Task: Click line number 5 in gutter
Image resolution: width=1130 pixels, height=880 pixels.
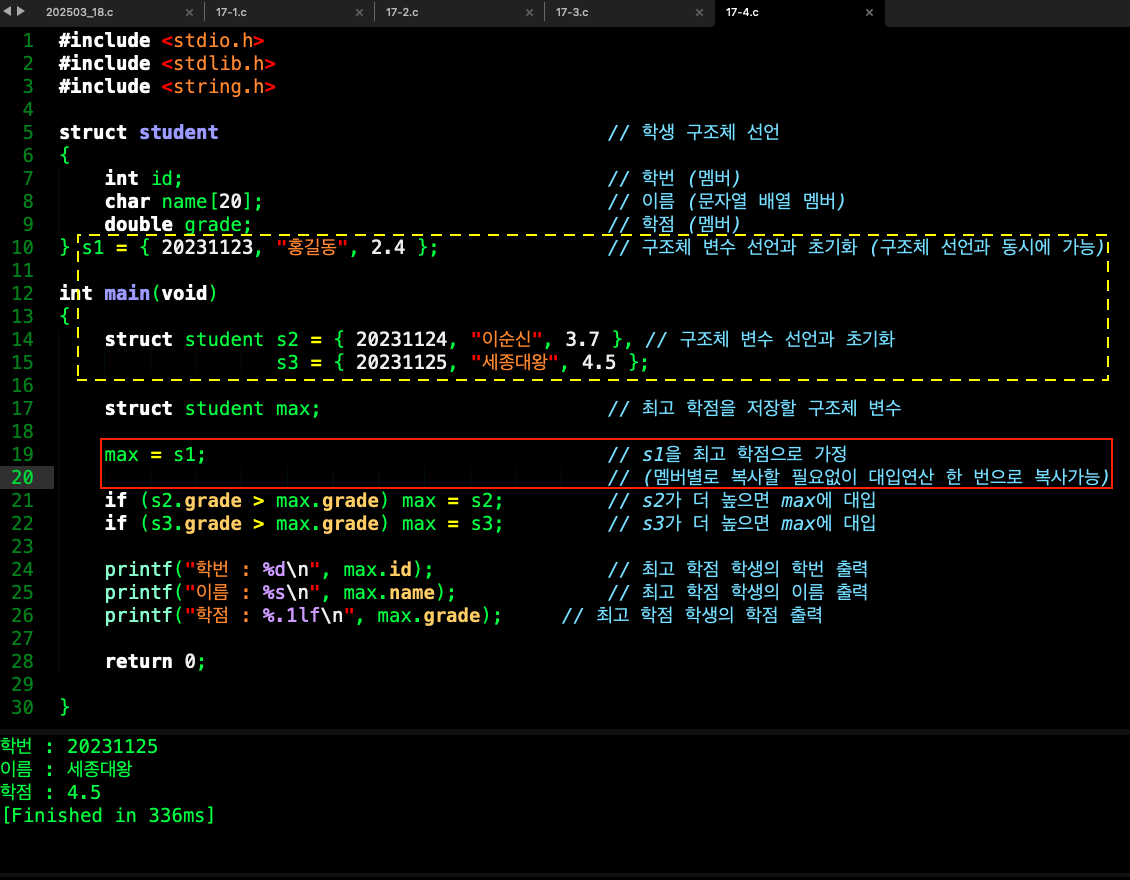Action: coord(27,133)
